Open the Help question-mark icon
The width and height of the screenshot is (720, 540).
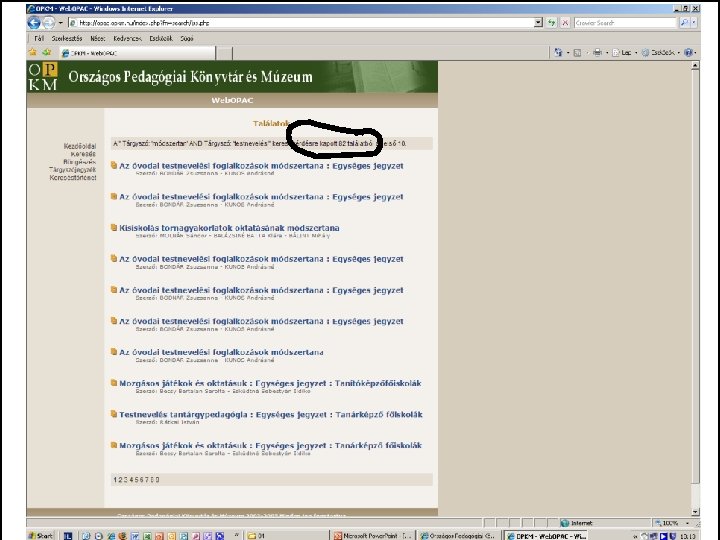coord(688,53)
